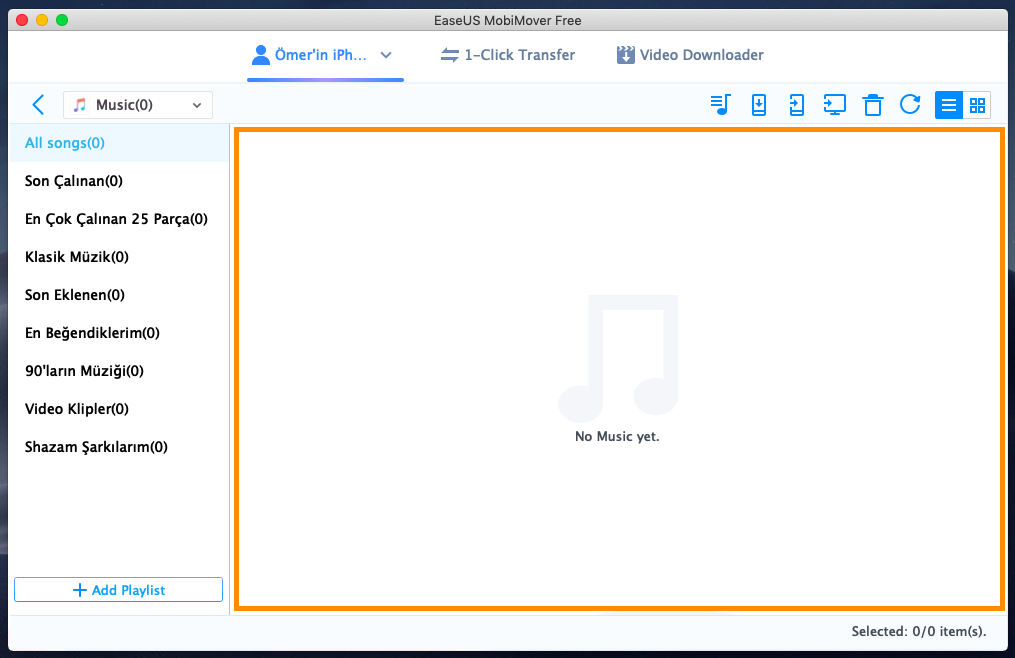1015x658 pixels.
Task: Click the add to playlist music icon
Action: 721,105
